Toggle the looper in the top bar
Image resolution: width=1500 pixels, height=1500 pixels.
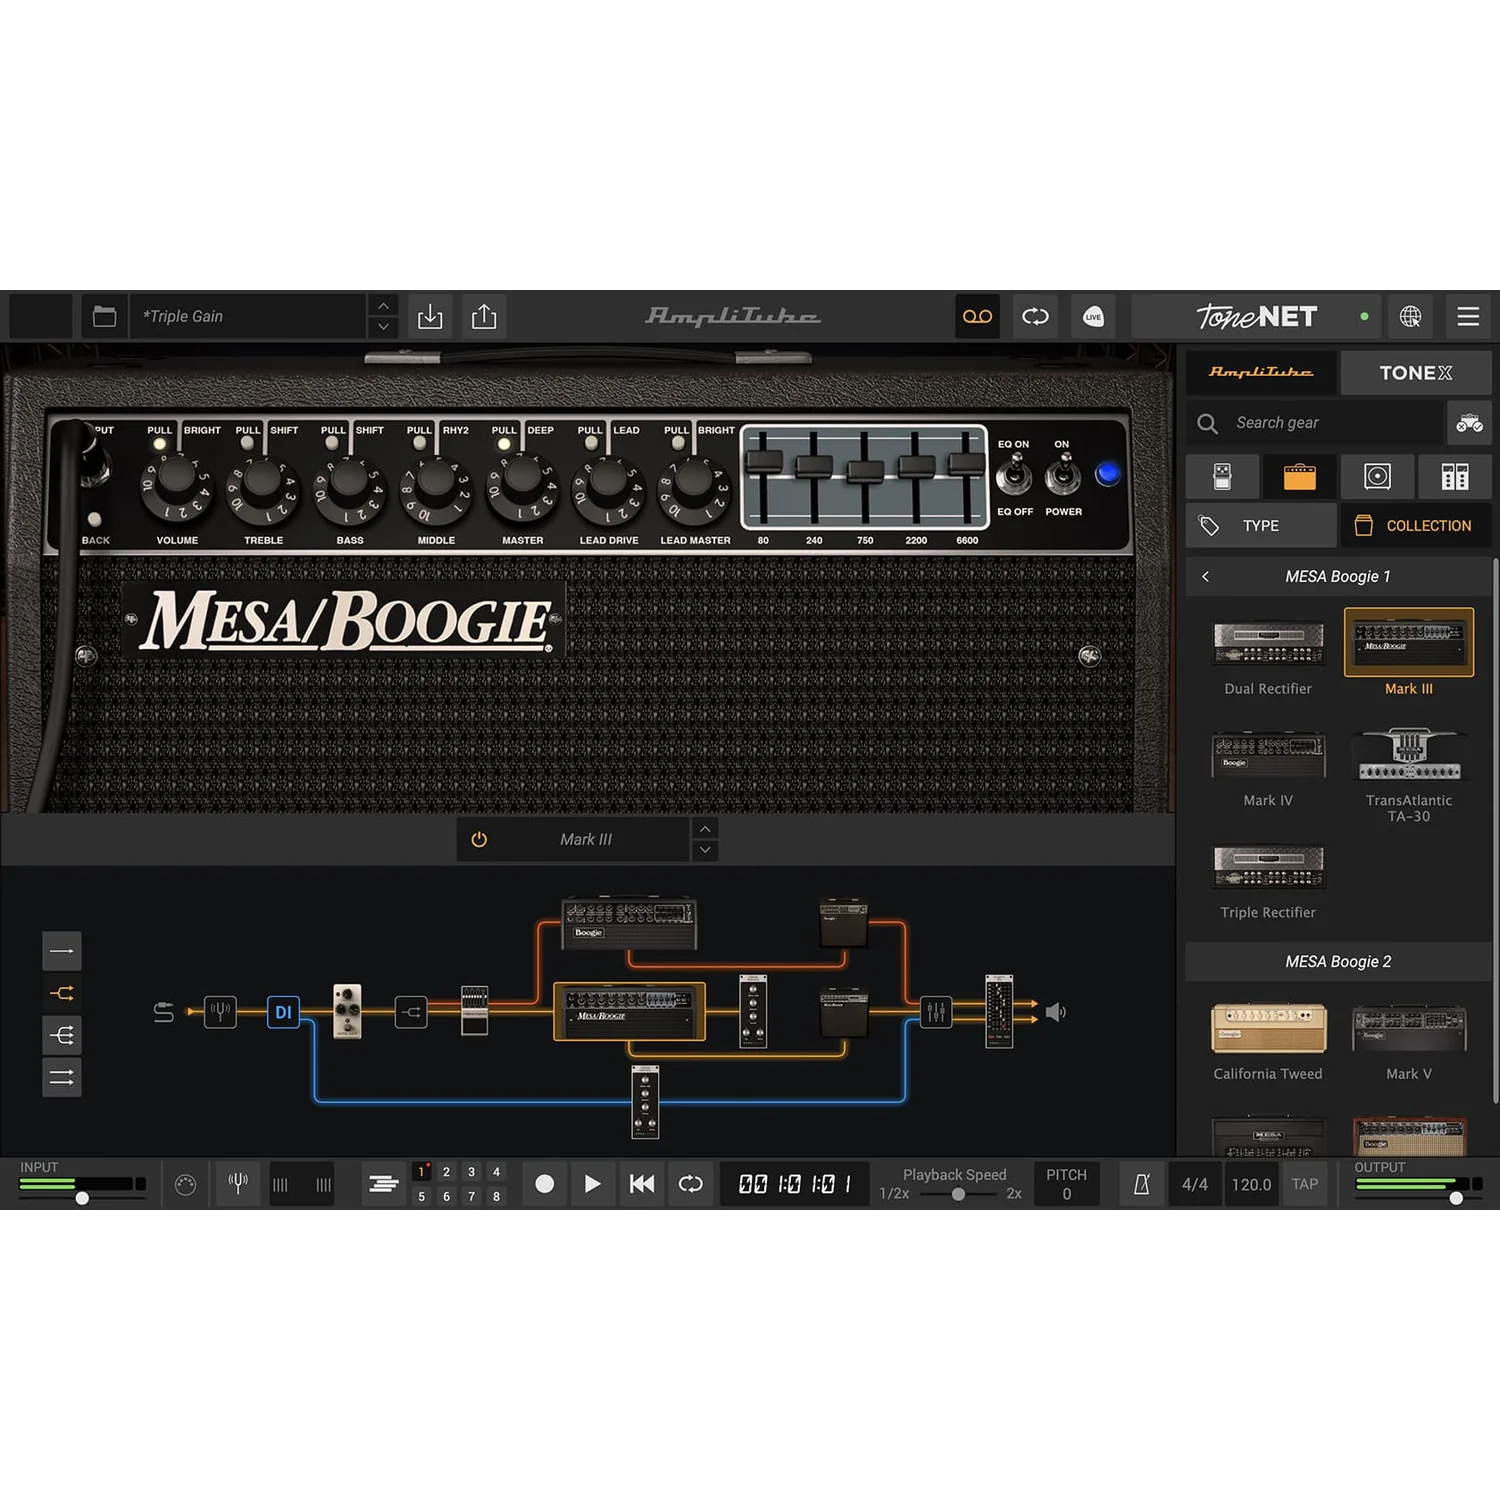[977, 317]
